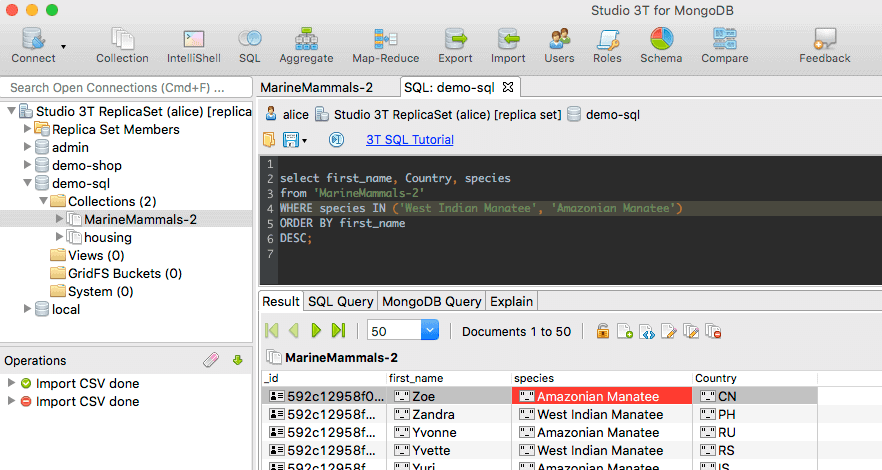This screenshot has width=882, height=470.
Task: Select System (0) folder
Action: [x=100, y=291]
